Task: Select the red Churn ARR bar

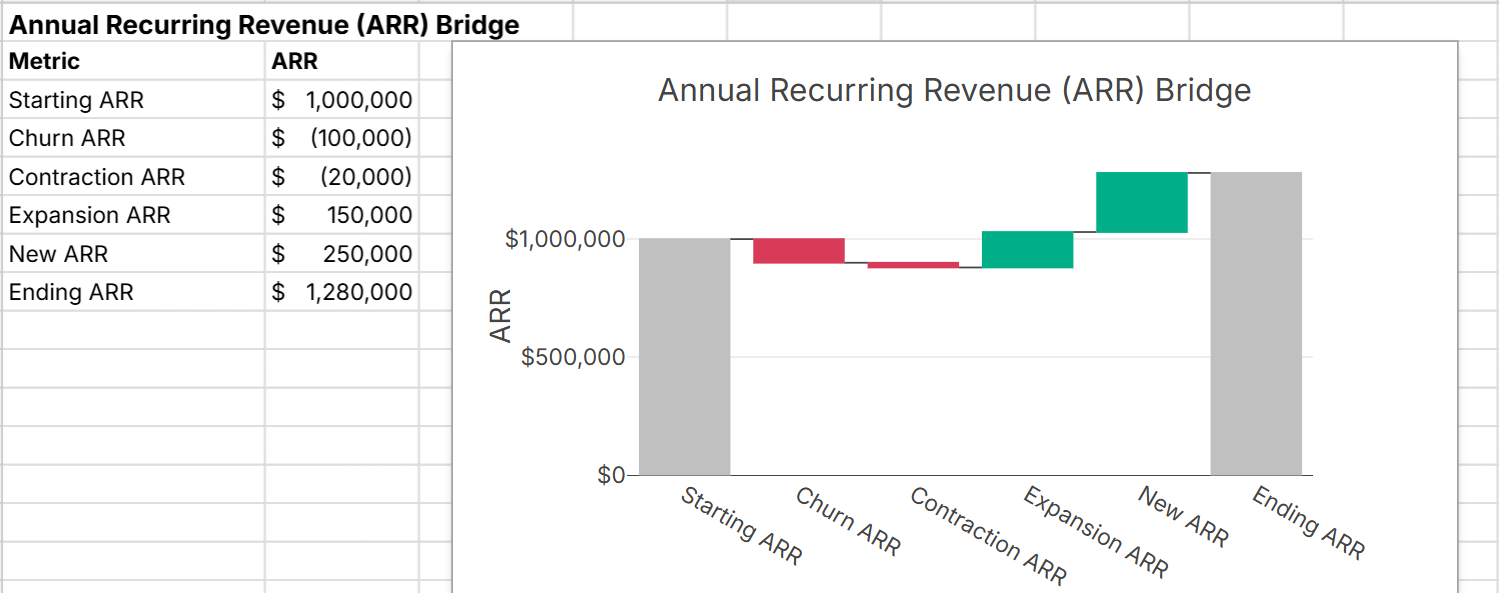Action: point(798,249)
